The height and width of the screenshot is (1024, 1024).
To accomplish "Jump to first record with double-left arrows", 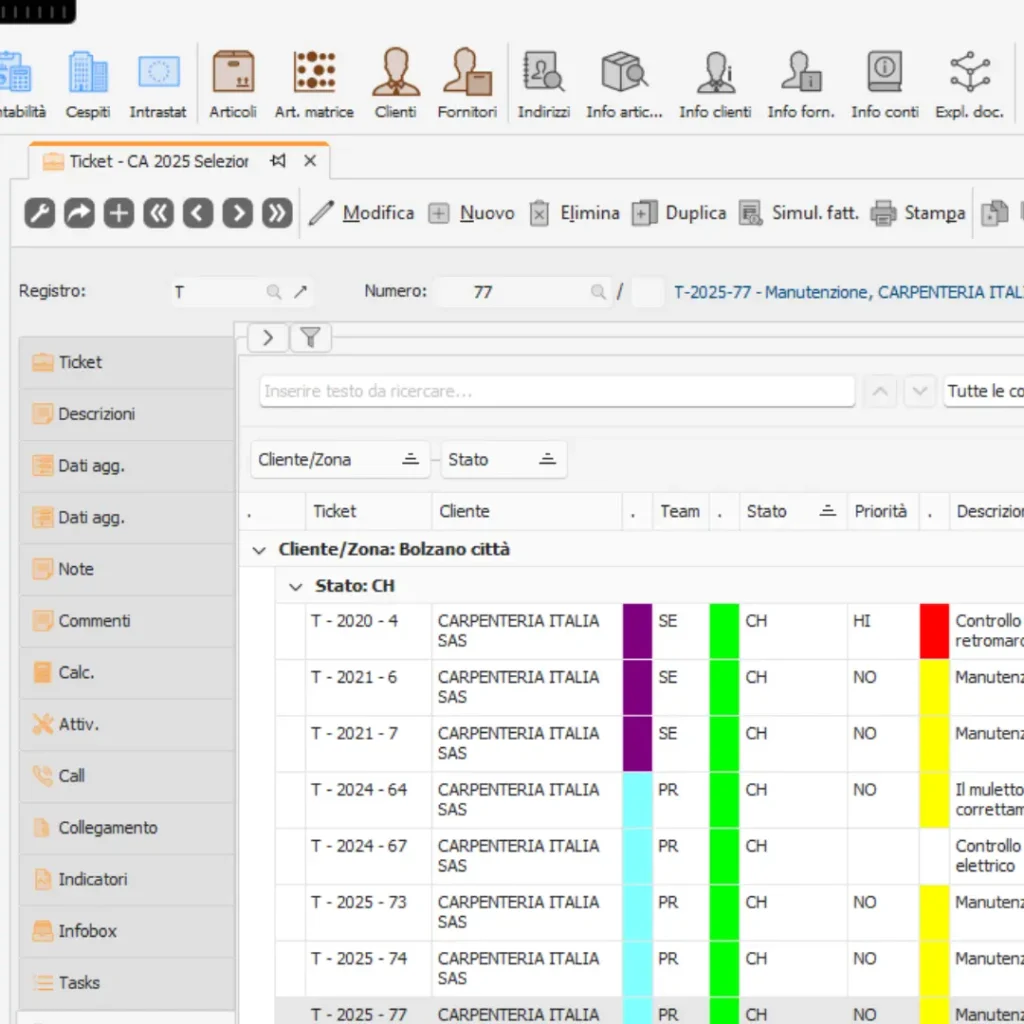I will point(159,214).
